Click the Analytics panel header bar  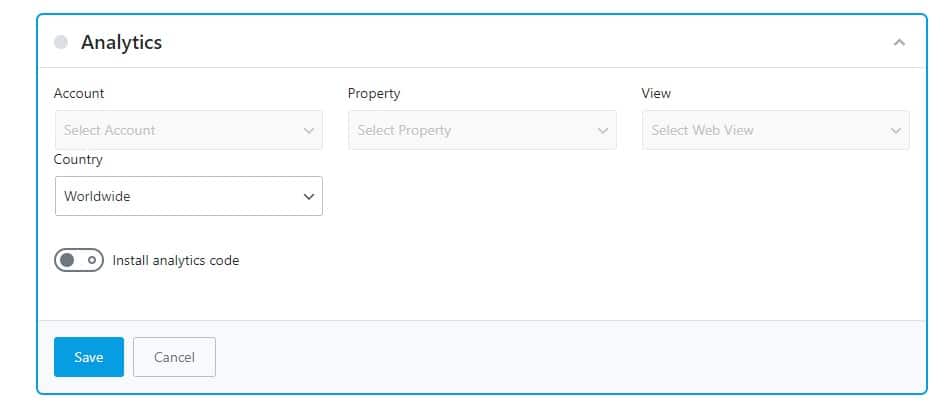[500, 42]
